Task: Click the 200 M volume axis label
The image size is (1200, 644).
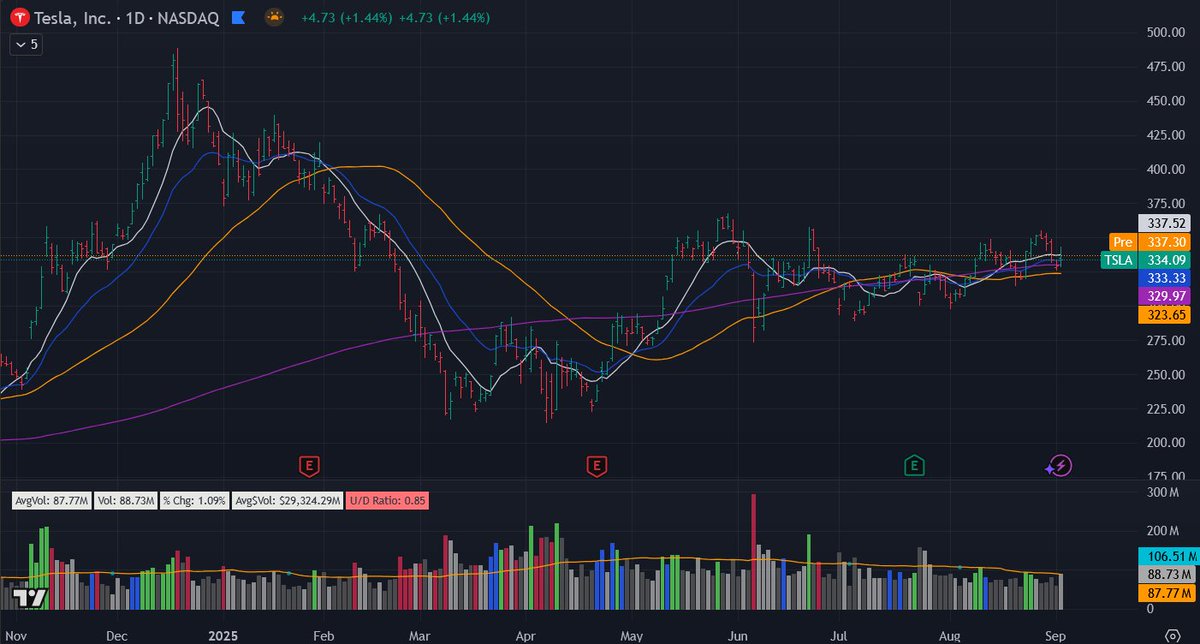Action: 1163,530
